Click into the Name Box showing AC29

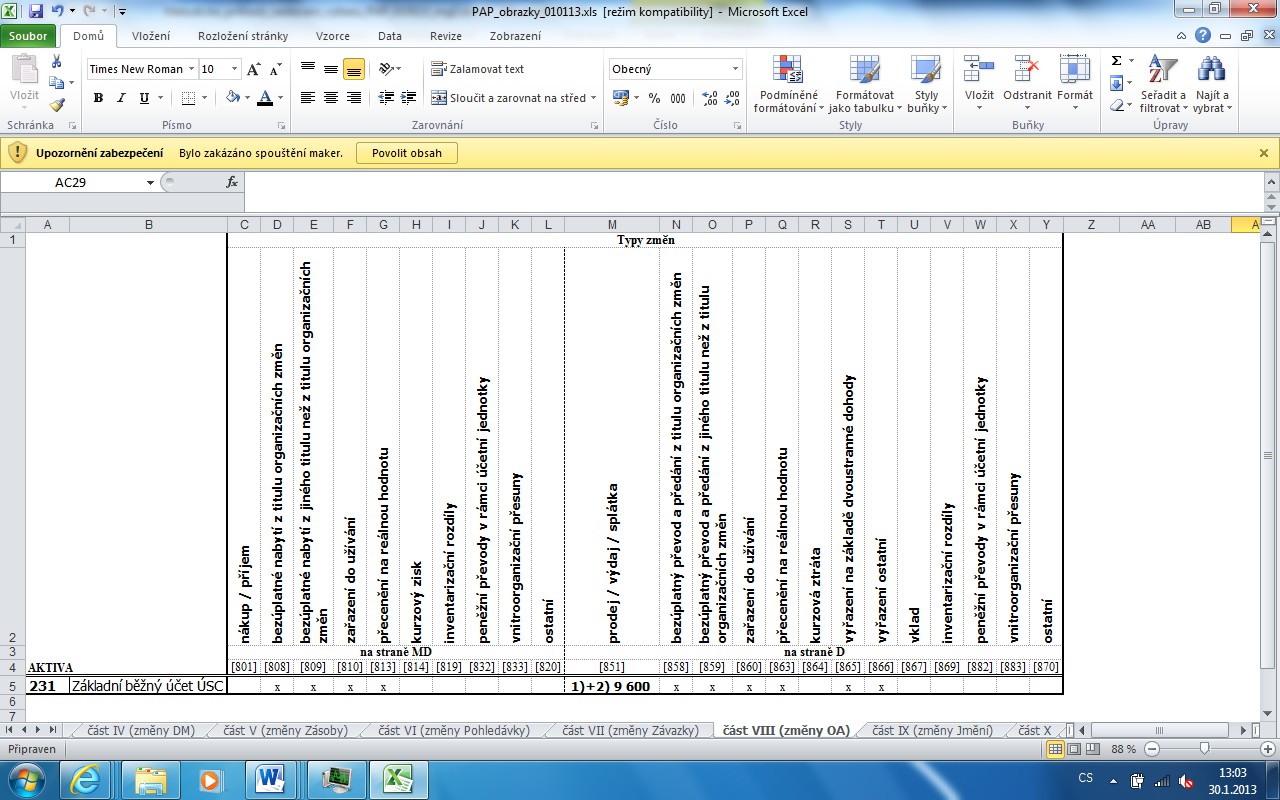coord(72,183)
